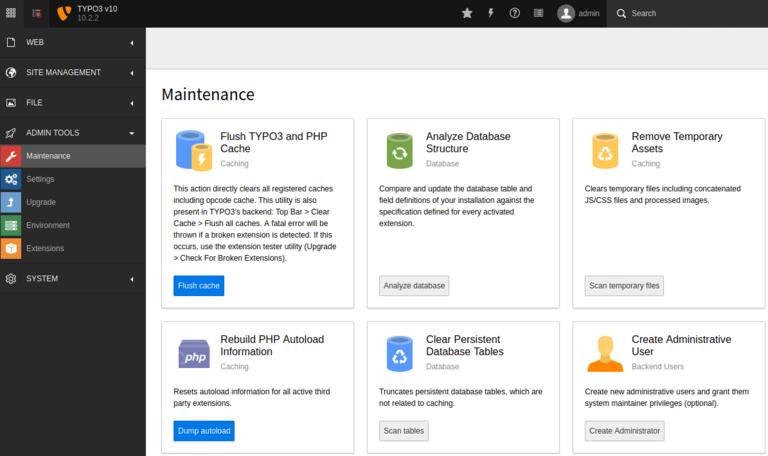Open the bookmarks star icon in top bar
This screenshot has height=456, width=768.
[x=467, y=13]
